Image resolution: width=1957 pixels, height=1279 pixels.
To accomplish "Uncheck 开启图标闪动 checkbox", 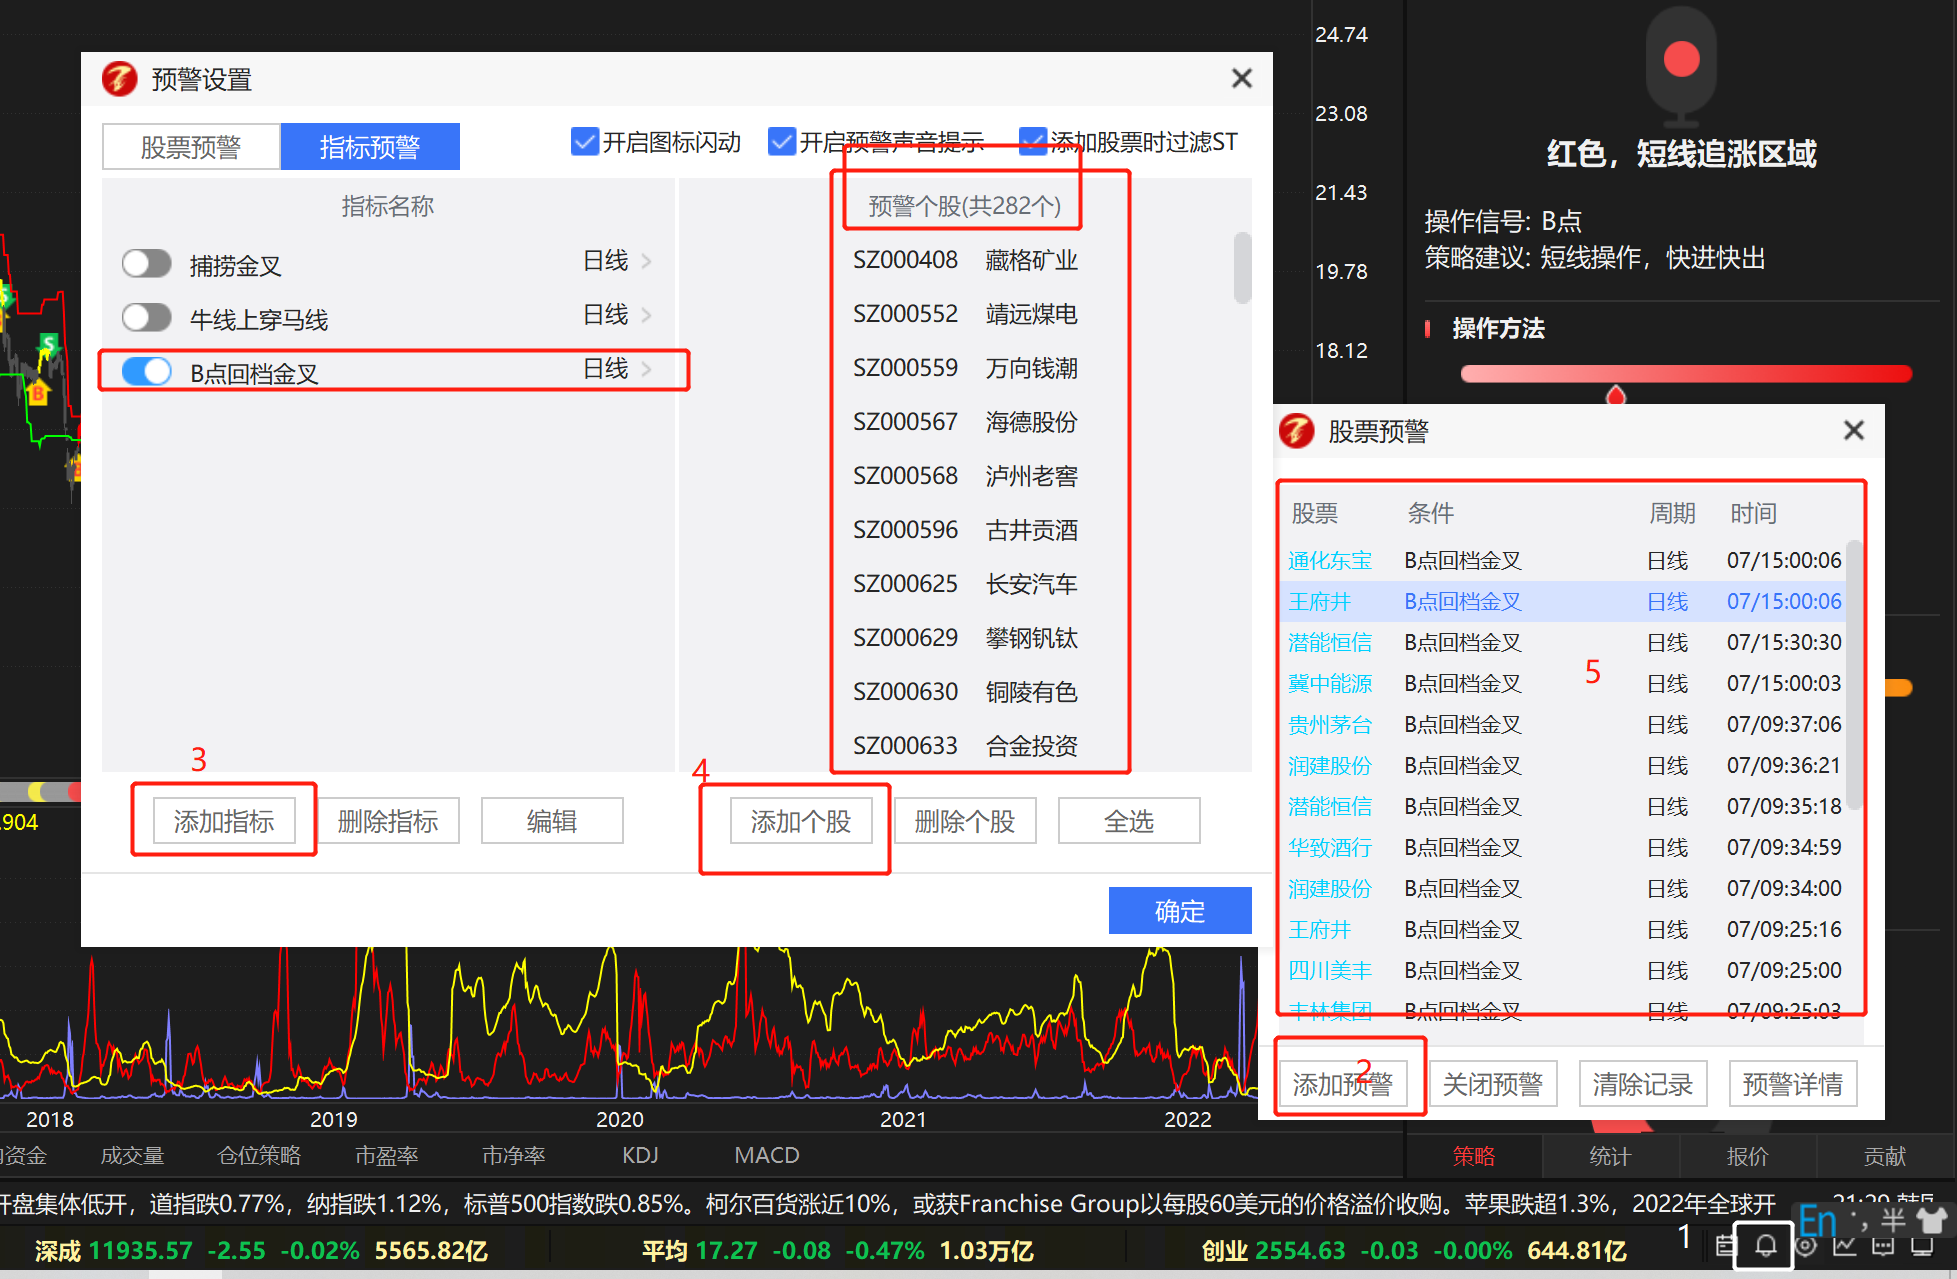I will coord(584,142).
